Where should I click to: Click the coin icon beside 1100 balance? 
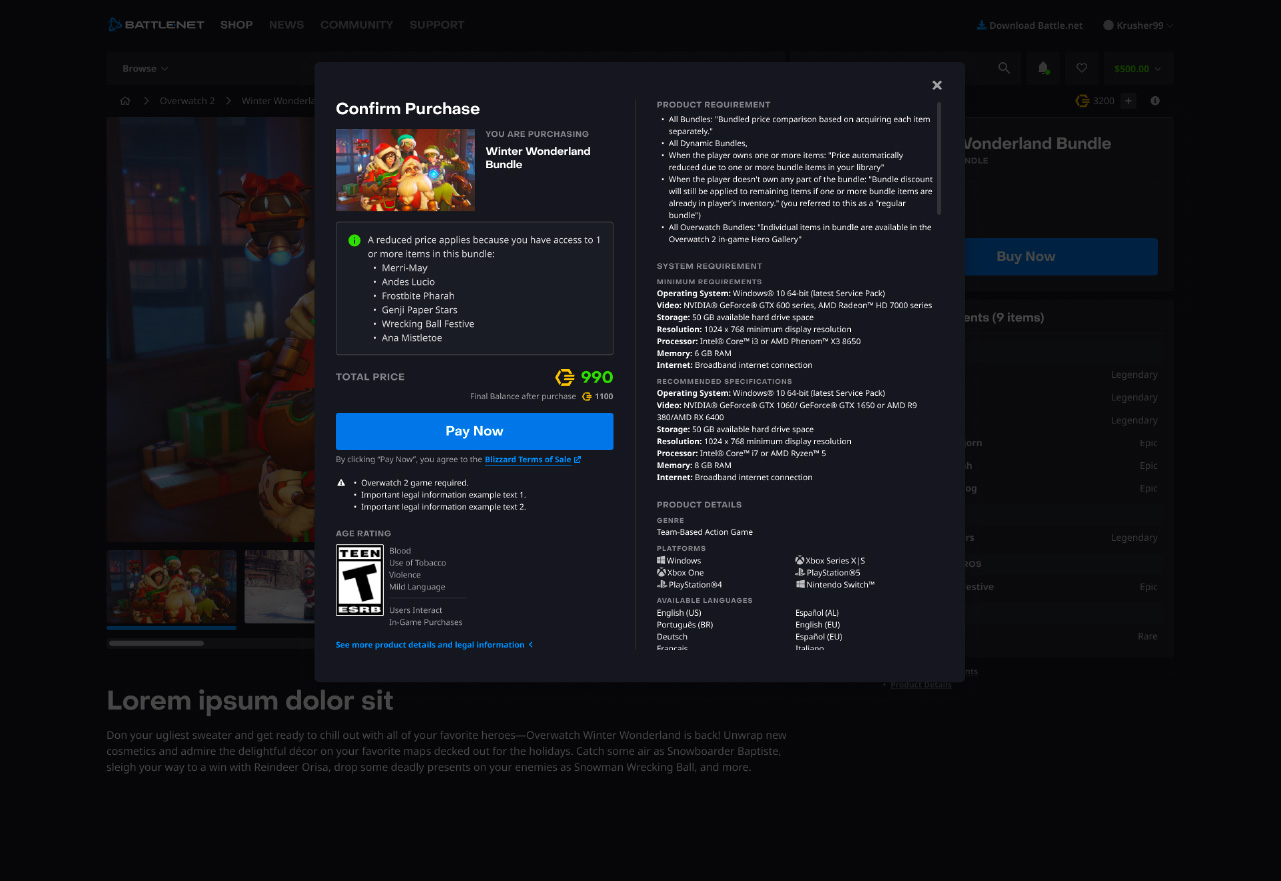587,397
